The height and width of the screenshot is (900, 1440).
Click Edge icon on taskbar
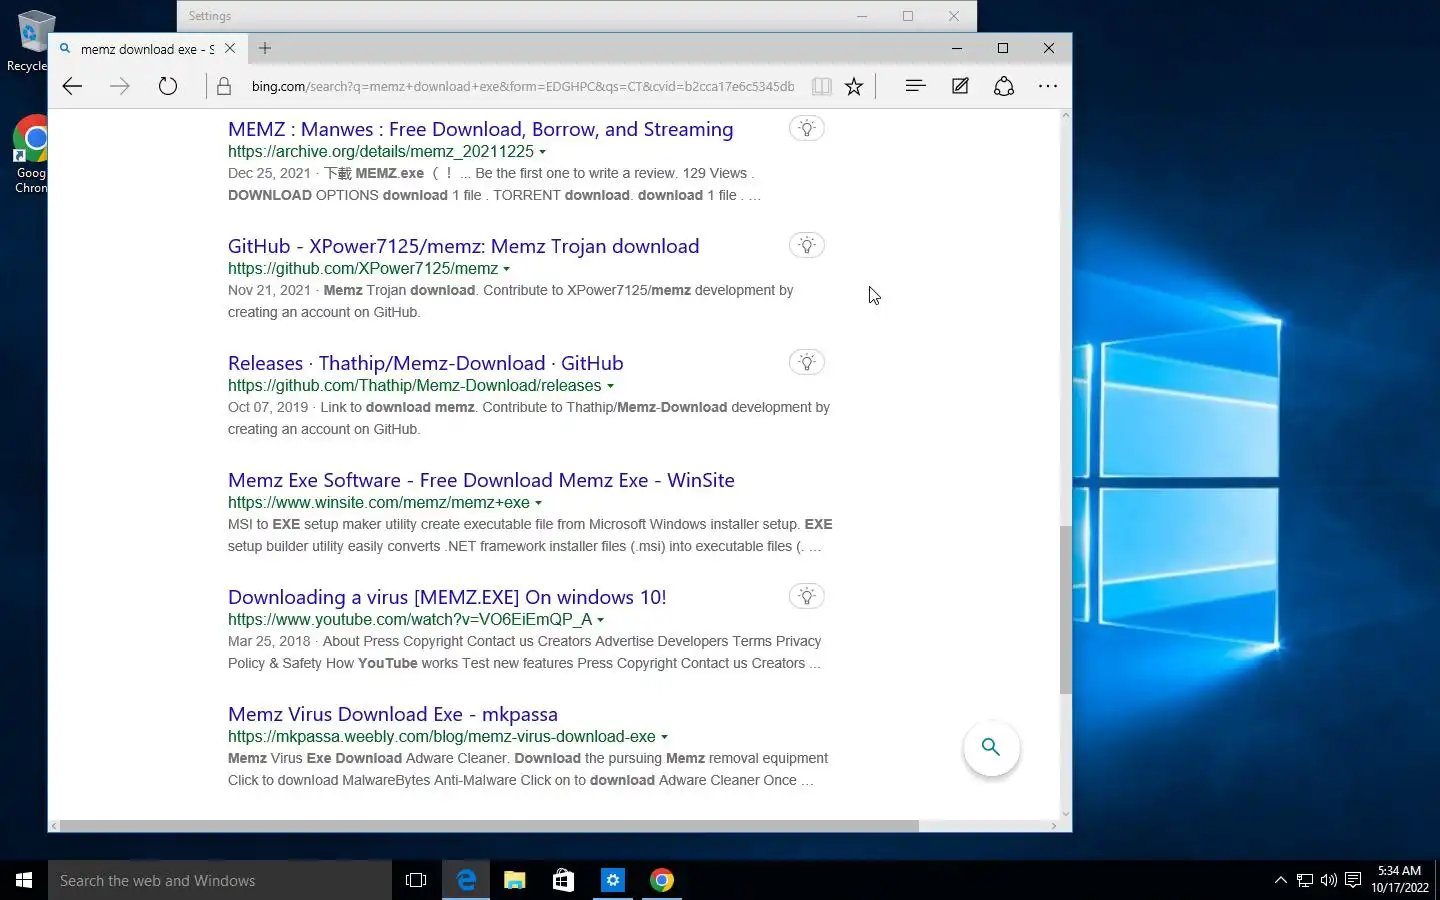pyautogui.click(x=466, y=880)
